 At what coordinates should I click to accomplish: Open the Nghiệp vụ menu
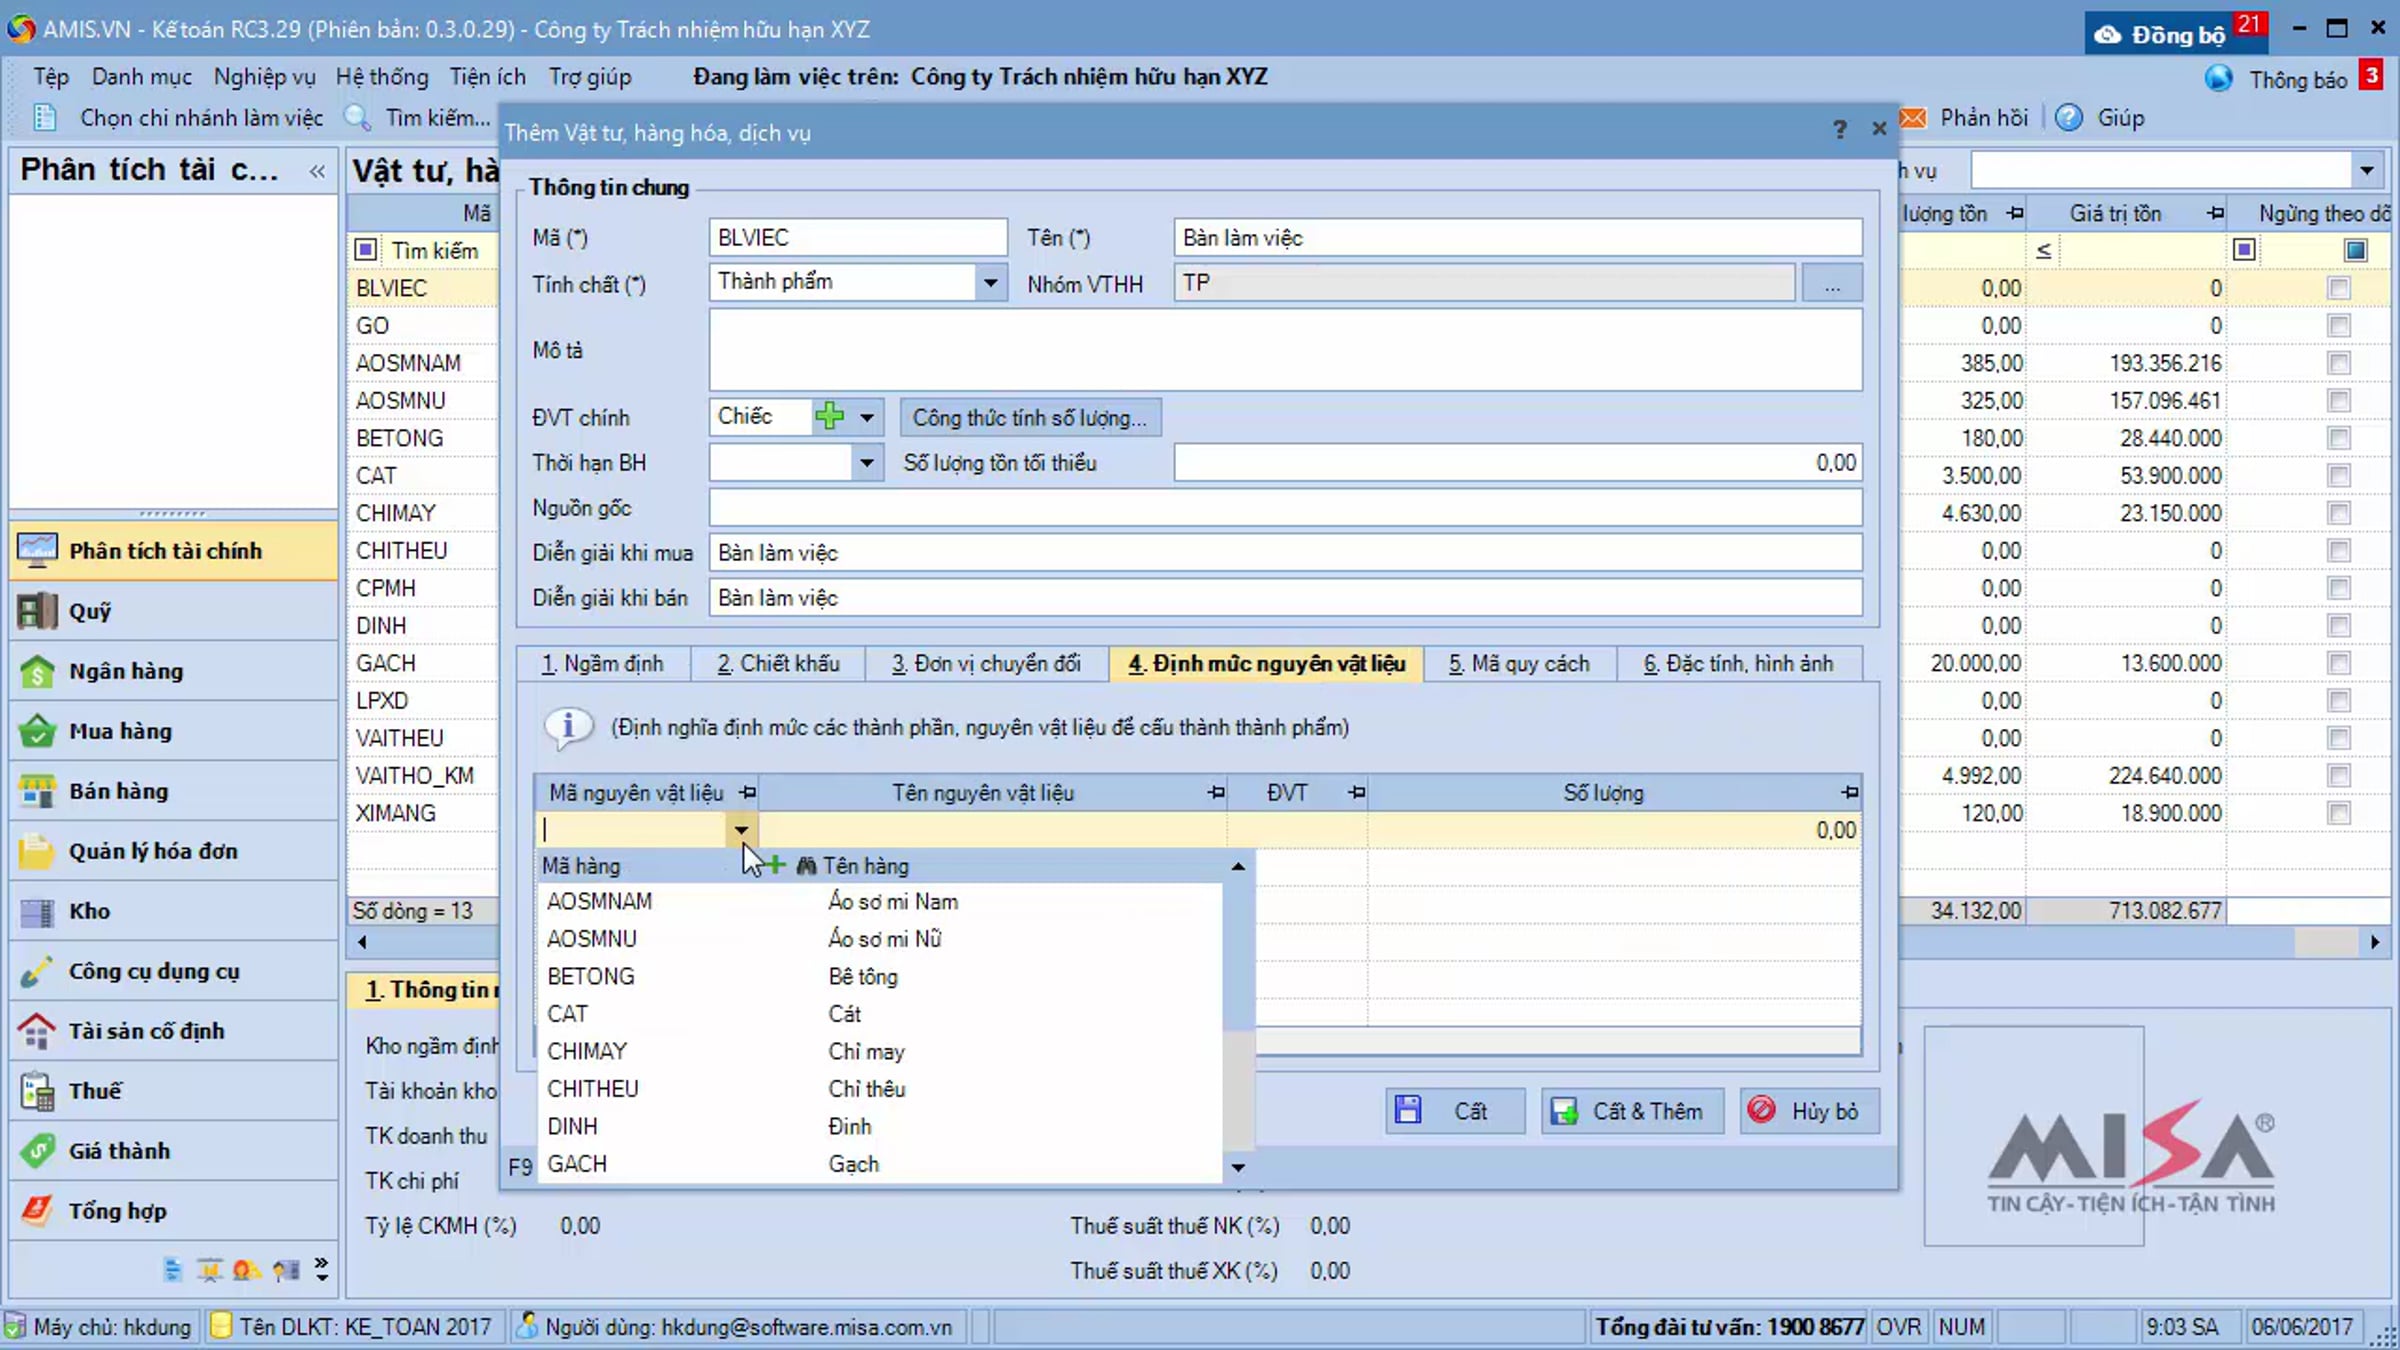(x=264, y=77)
